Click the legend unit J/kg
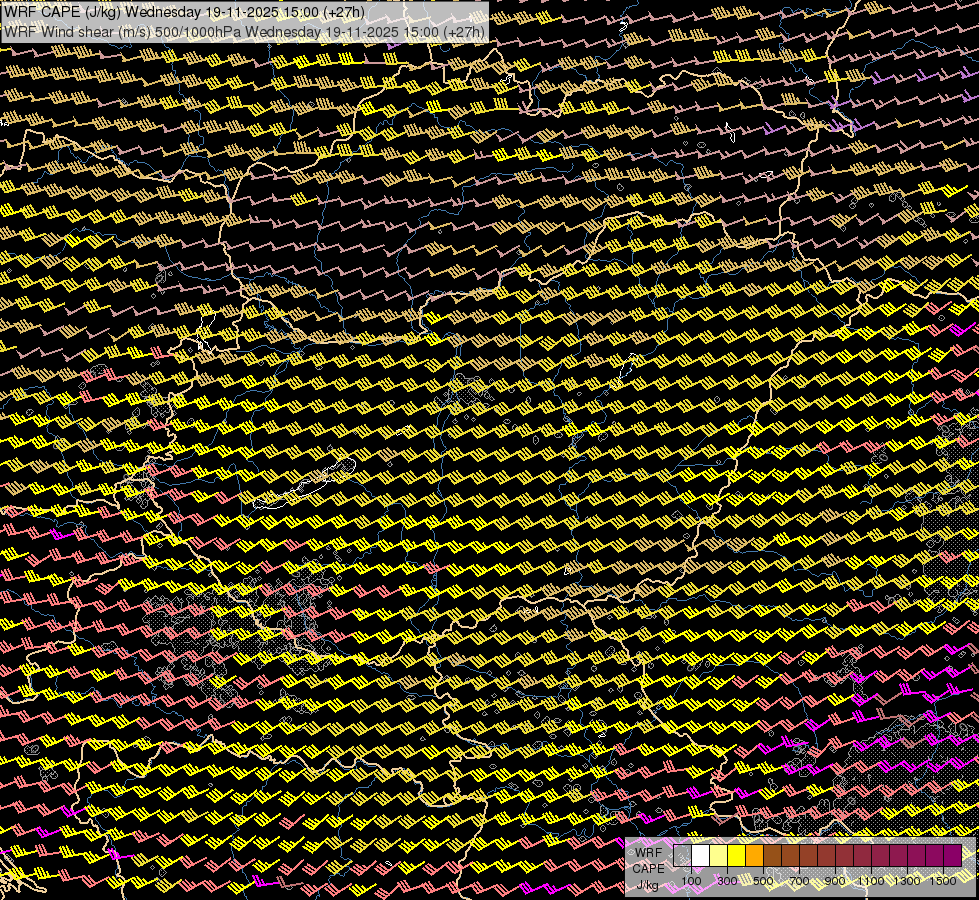979x900 pixels. pos(648,885)
